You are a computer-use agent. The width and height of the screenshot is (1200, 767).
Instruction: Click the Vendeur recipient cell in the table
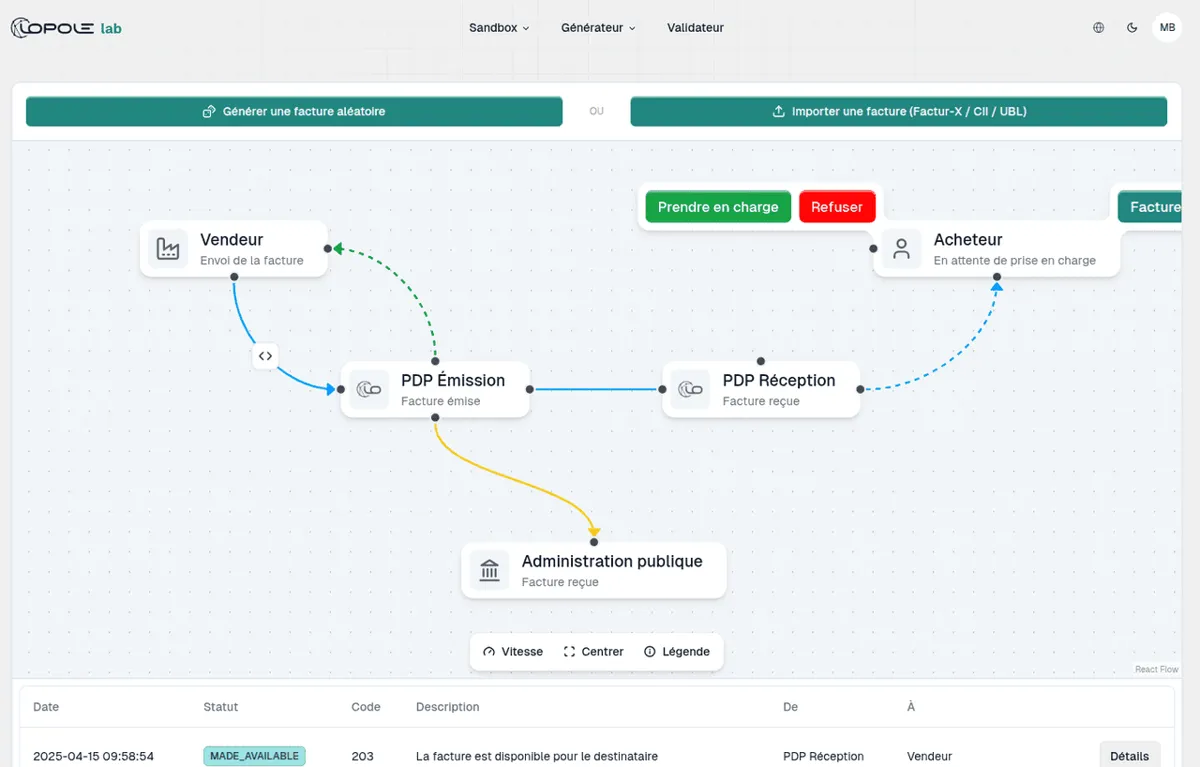(929, 756)
